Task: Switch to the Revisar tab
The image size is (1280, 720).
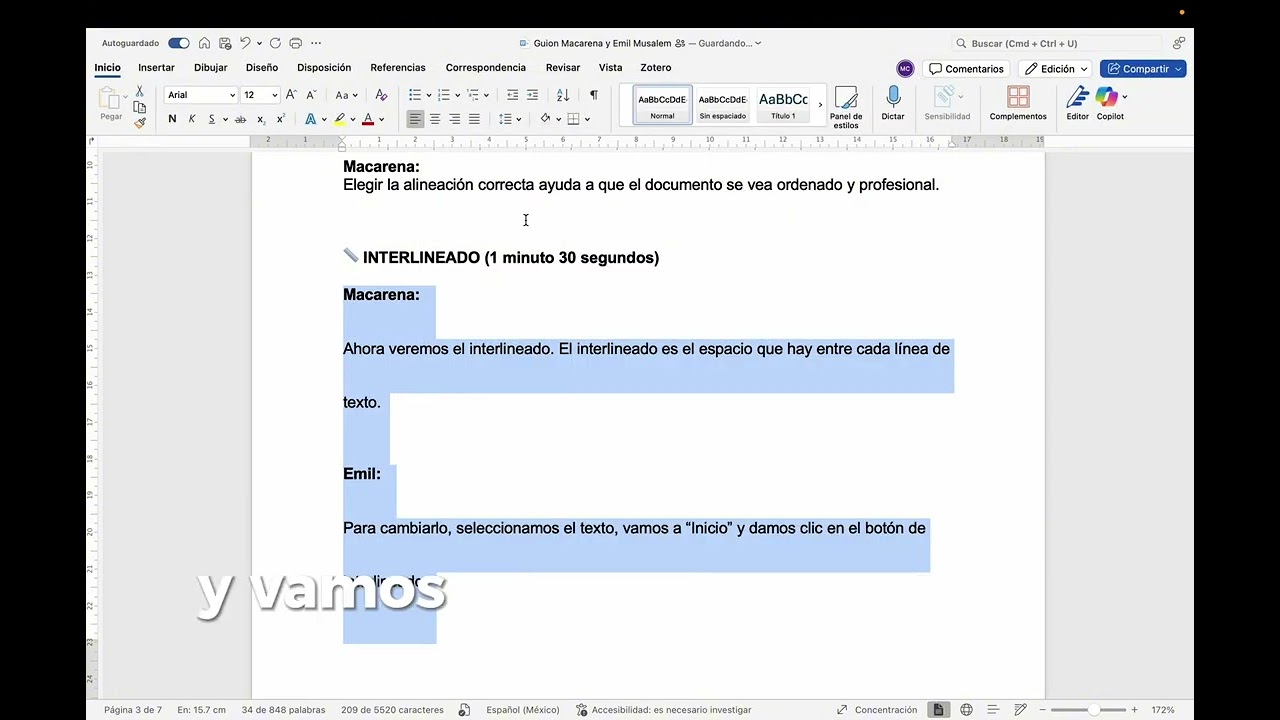Action: click(563, 68)
